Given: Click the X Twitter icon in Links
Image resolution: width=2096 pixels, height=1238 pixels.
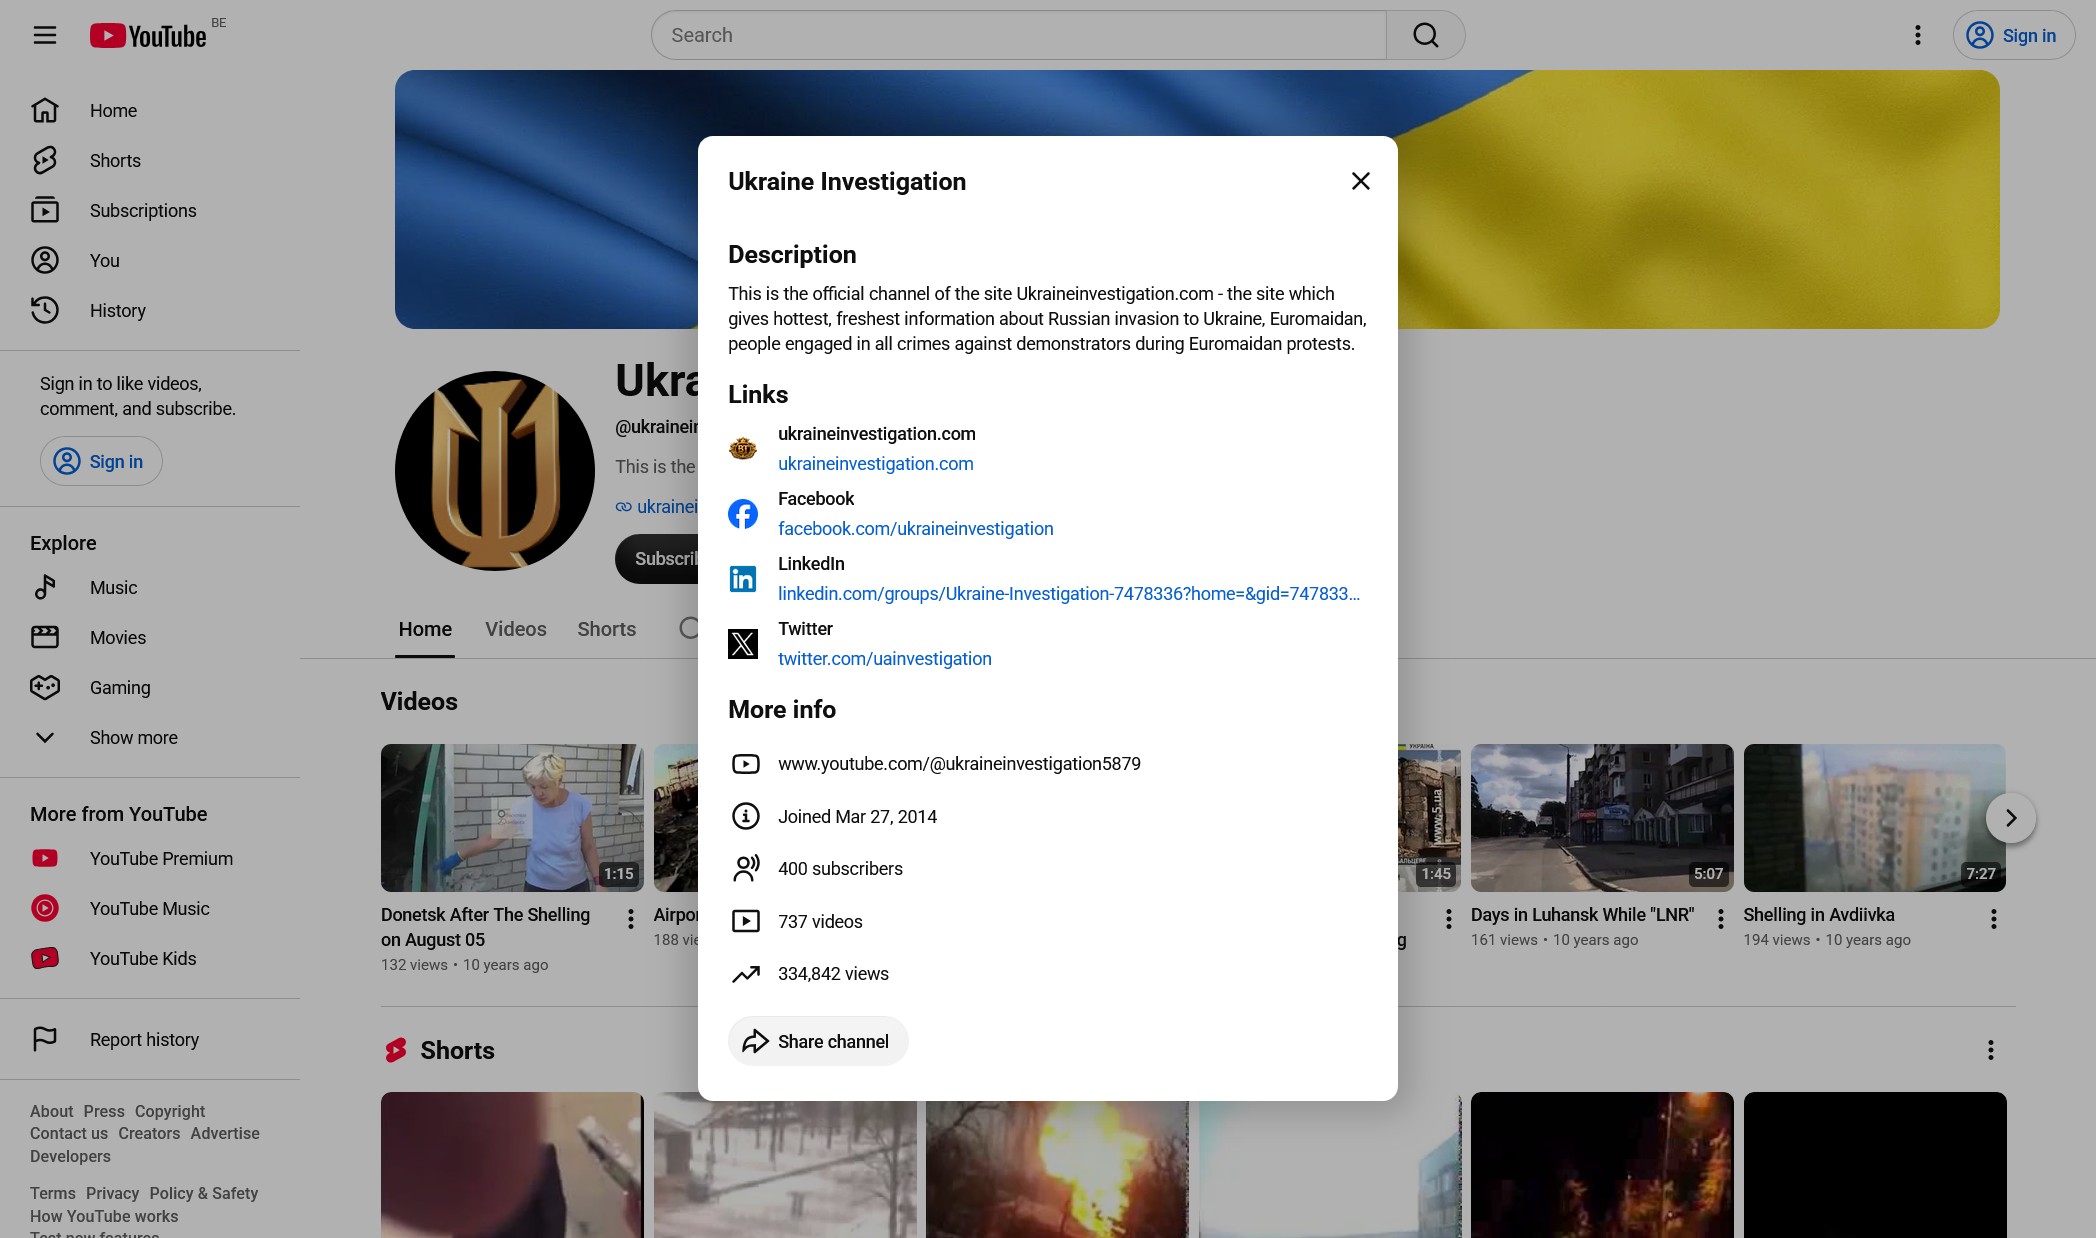Looking at the screenshot, I should 743,644.
